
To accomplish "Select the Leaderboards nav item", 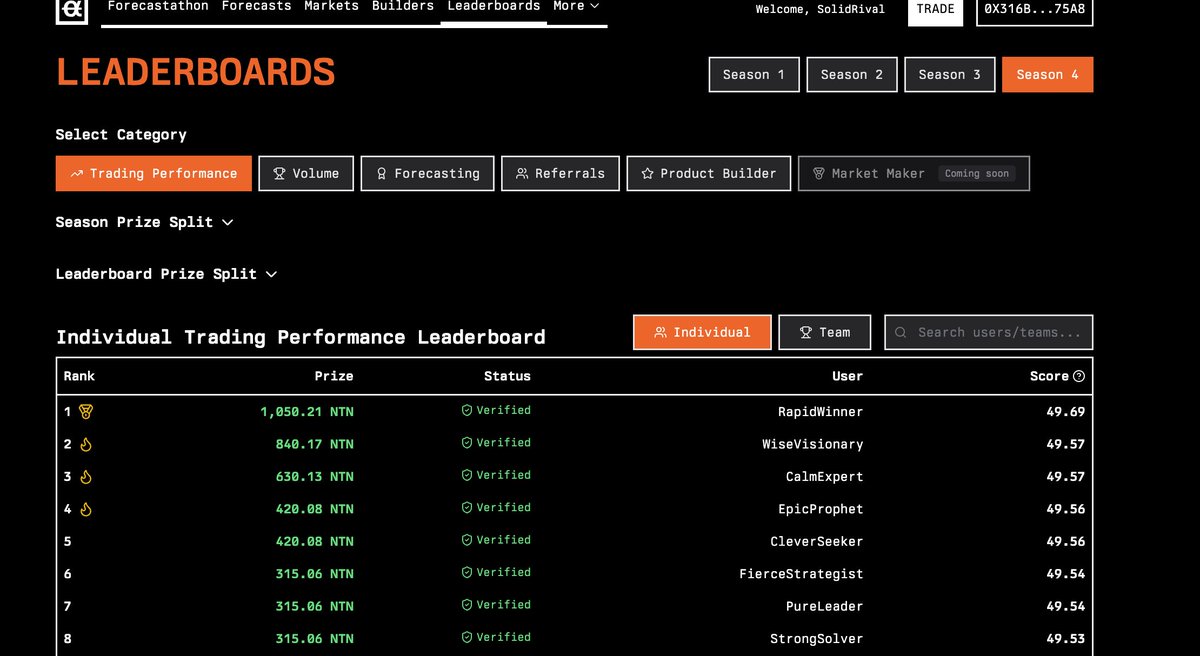I will point(494,6).
